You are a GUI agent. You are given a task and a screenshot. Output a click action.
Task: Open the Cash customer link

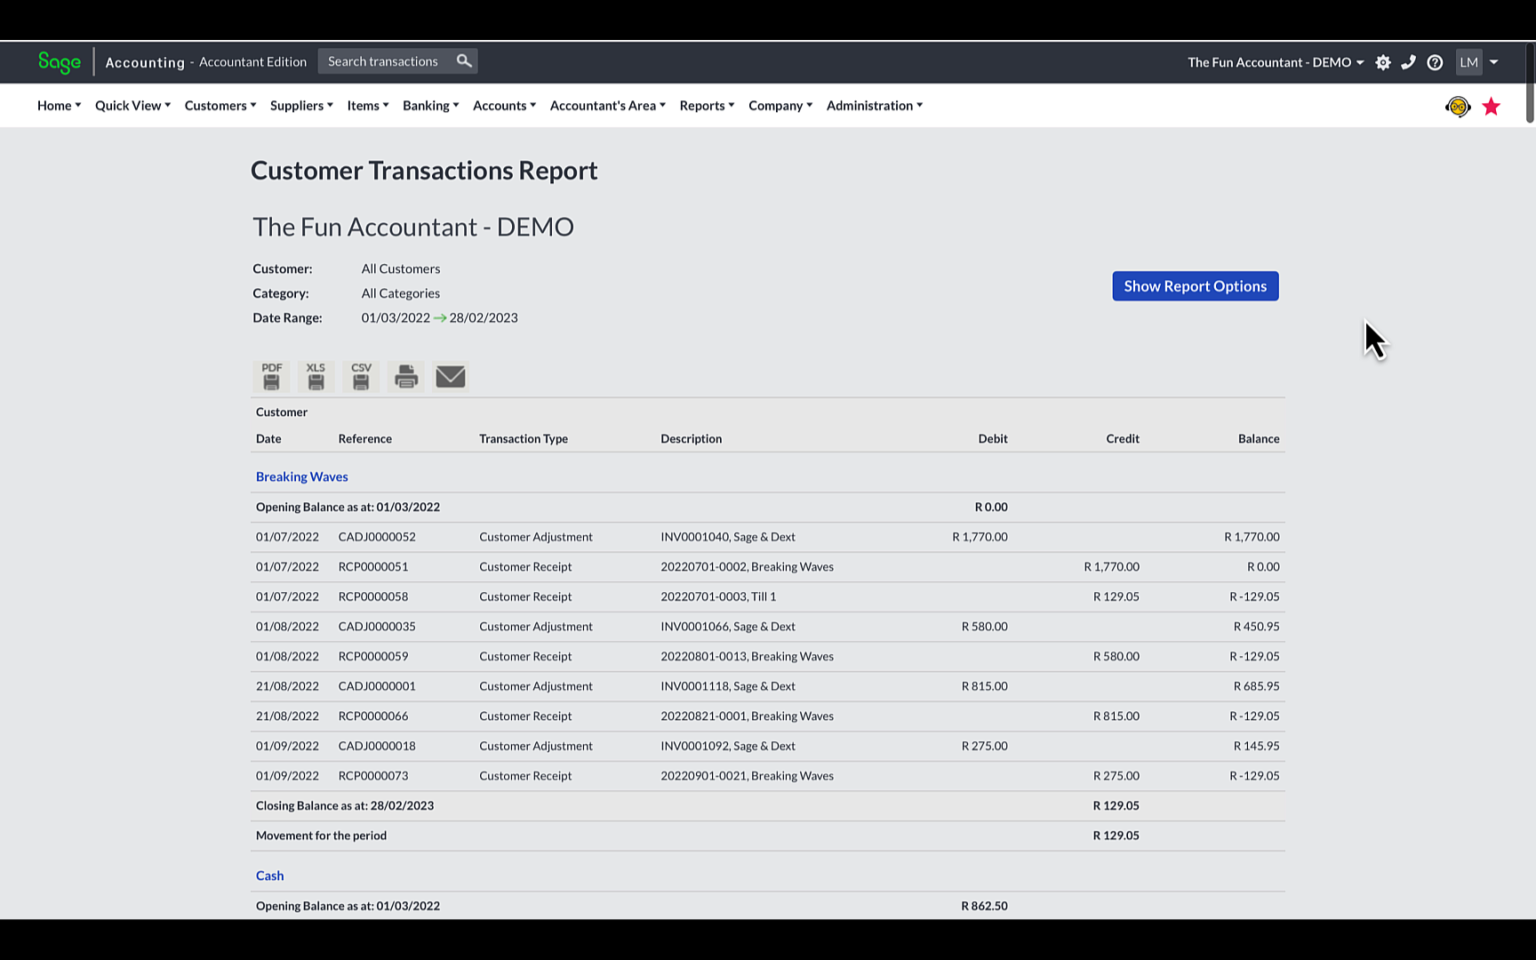coord(269,875)
